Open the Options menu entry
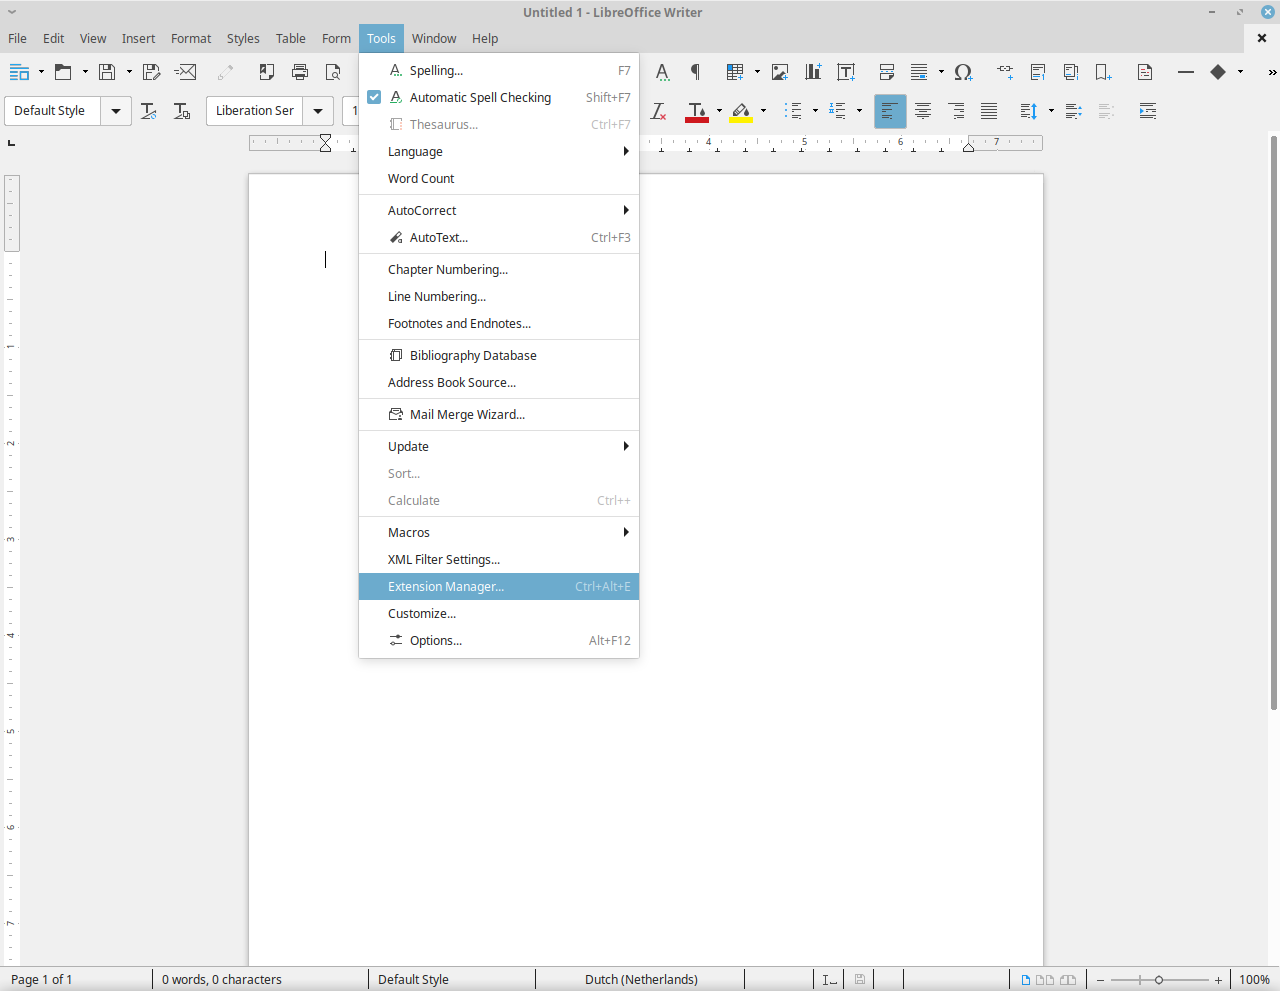The image size is (1280, 991). click(x=436, y=641)
